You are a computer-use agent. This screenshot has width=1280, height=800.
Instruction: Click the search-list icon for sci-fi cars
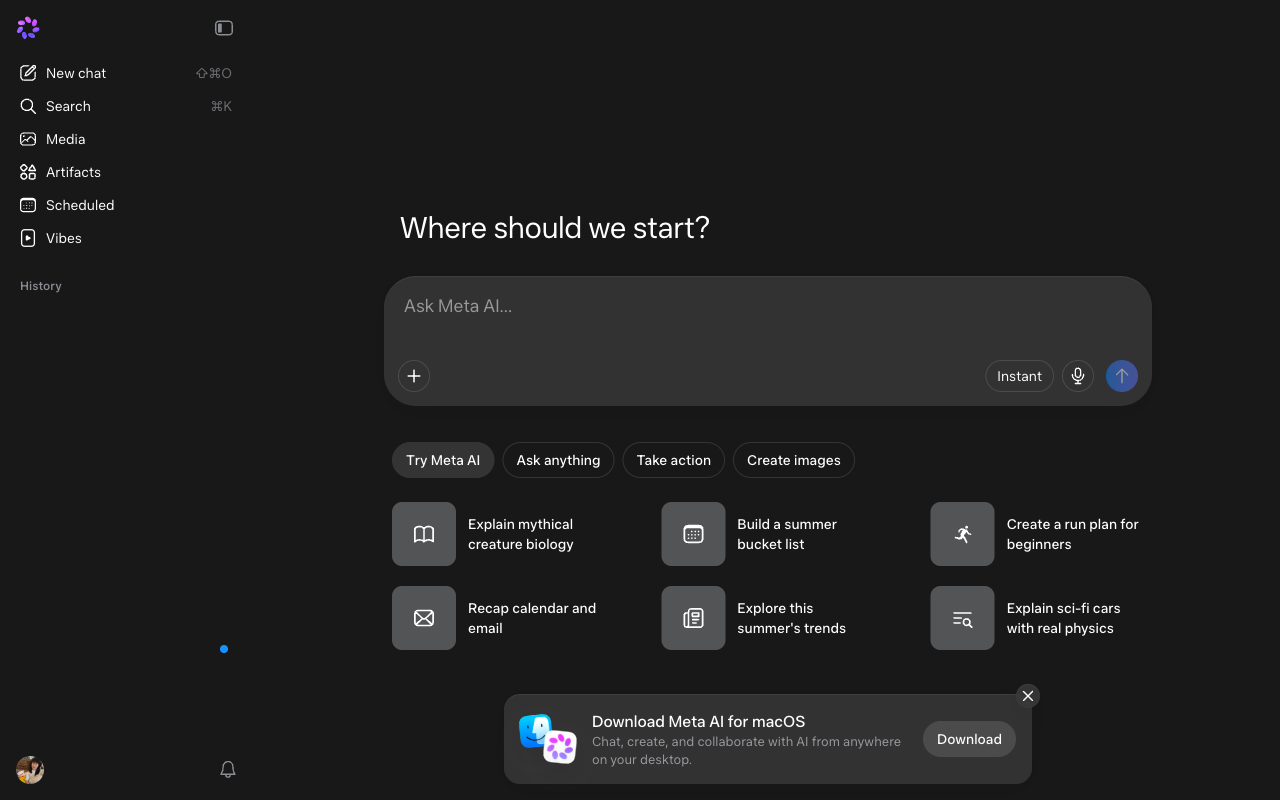962,618
